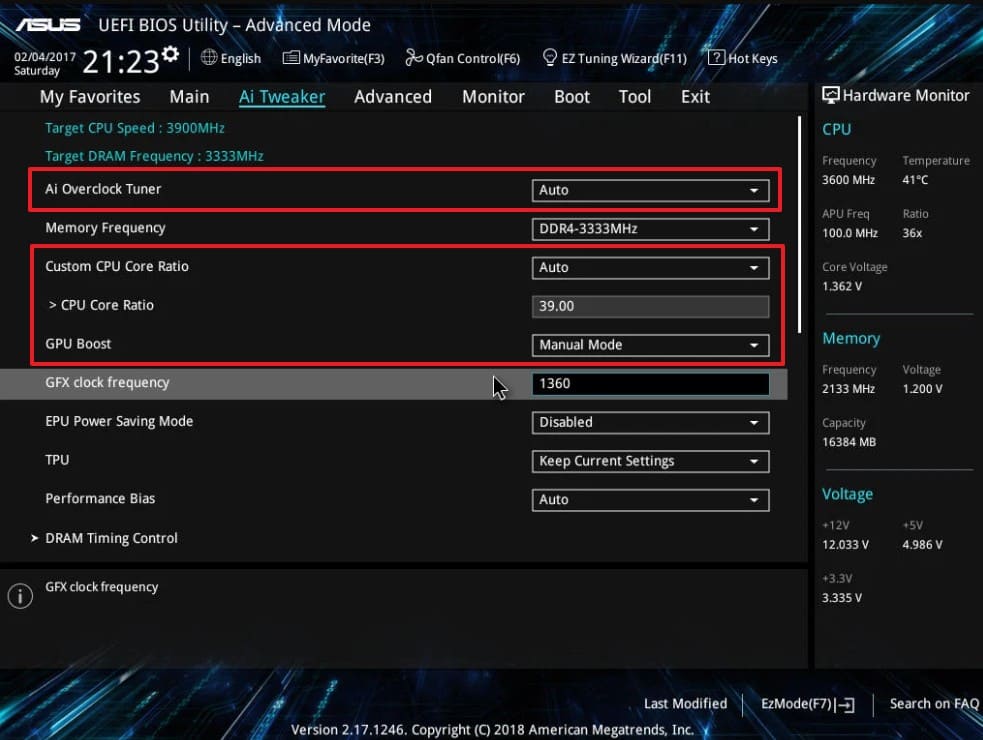Click the memory capacity 16384 MB value

click(849, 442)
